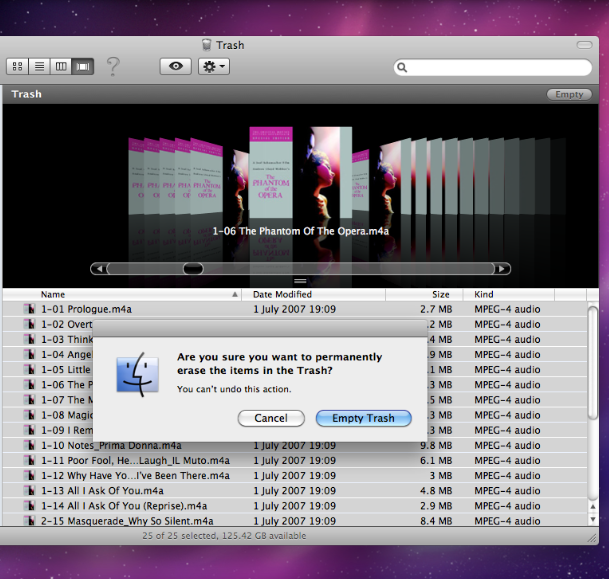Click the 25 of 25 selected status text
609x579 pixels.
[x=224, y=536]
